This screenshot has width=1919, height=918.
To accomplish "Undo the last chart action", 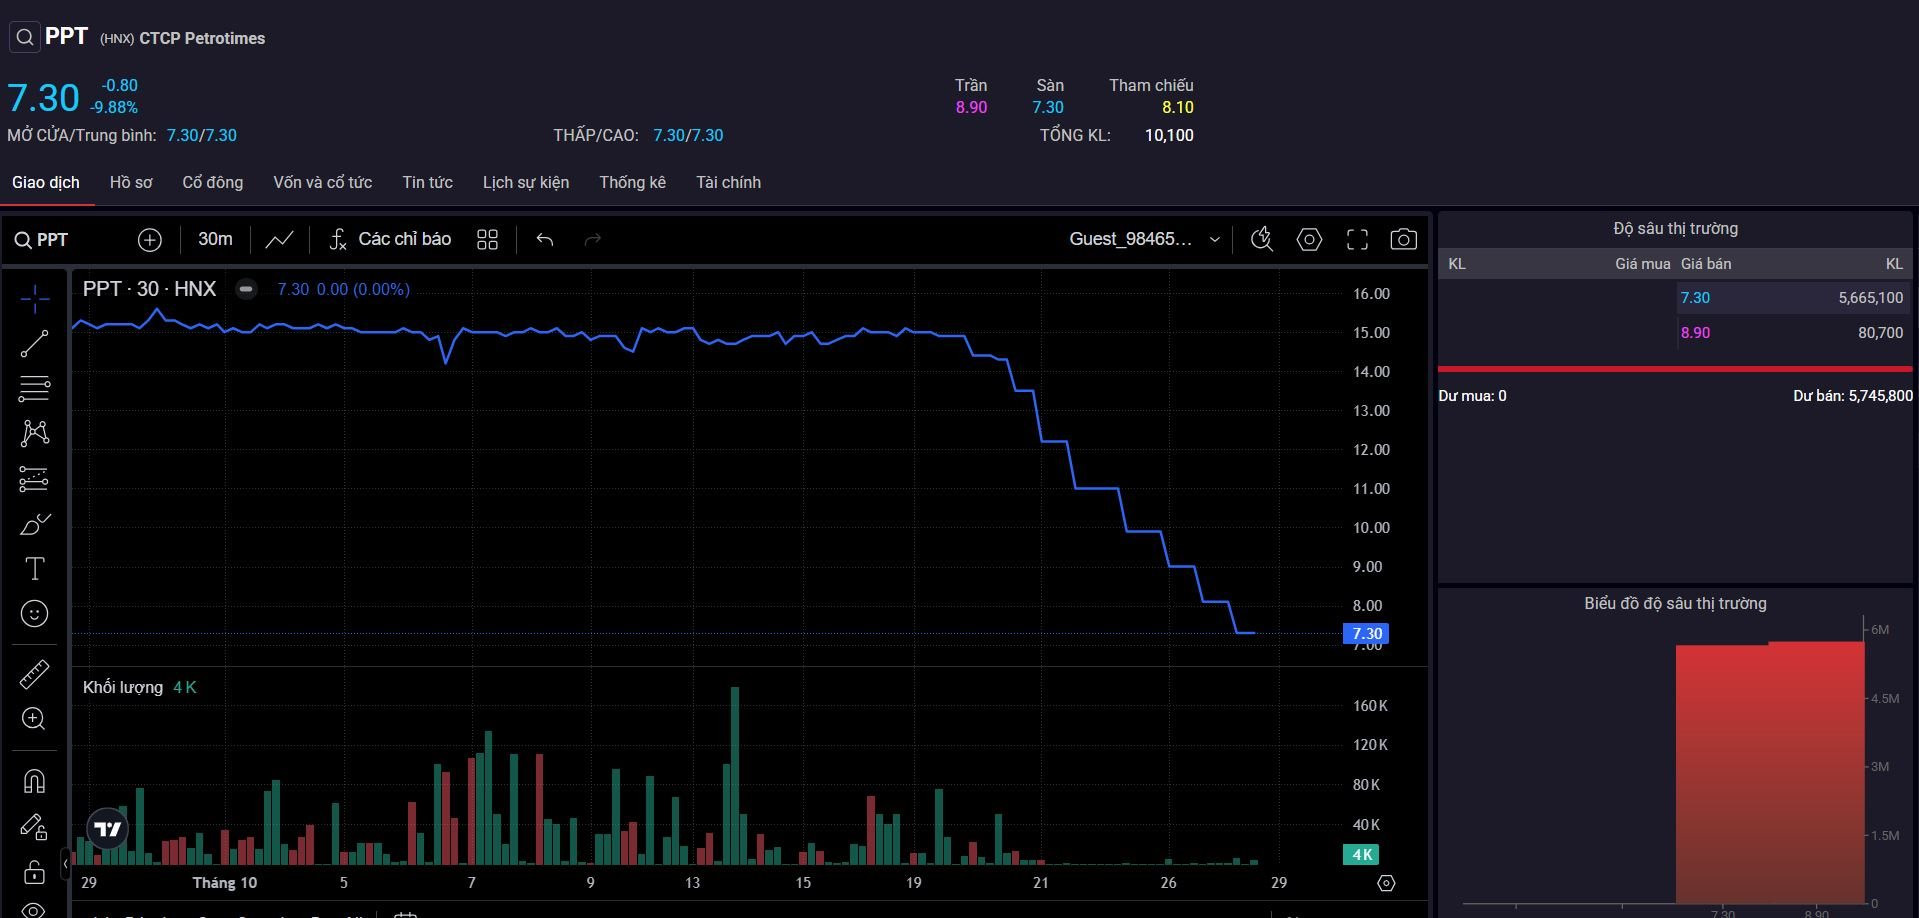I will (545, 240).
